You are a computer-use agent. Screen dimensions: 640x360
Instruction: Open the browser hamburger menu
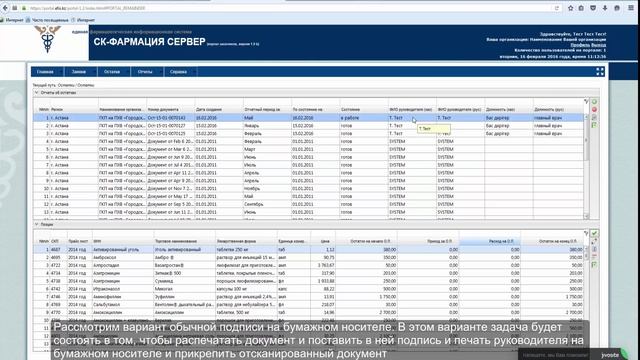point(631,8)
